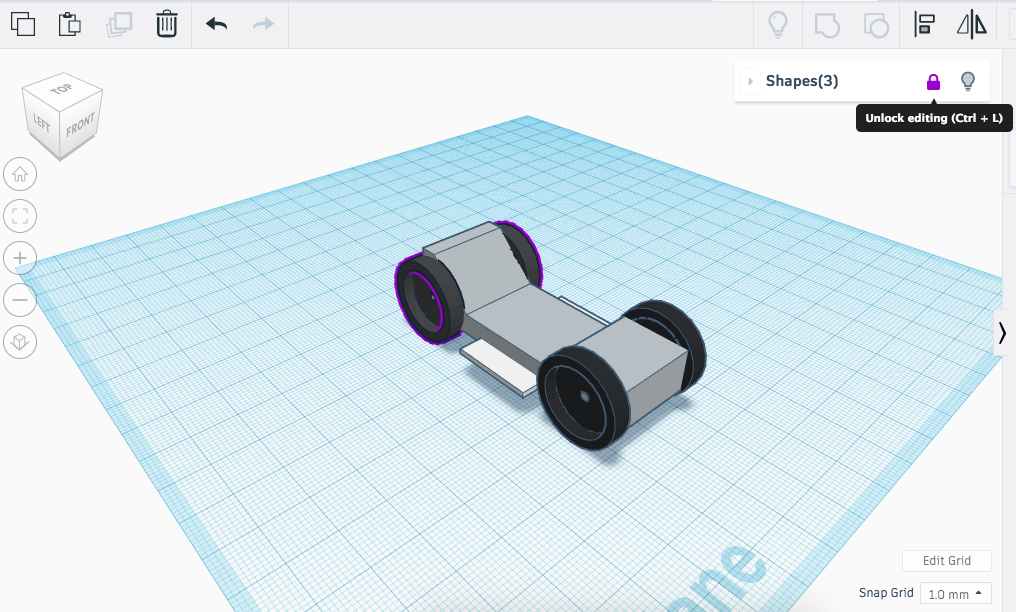Activate the Mirror tool
Screen dimensions: 1016x612
972,25
